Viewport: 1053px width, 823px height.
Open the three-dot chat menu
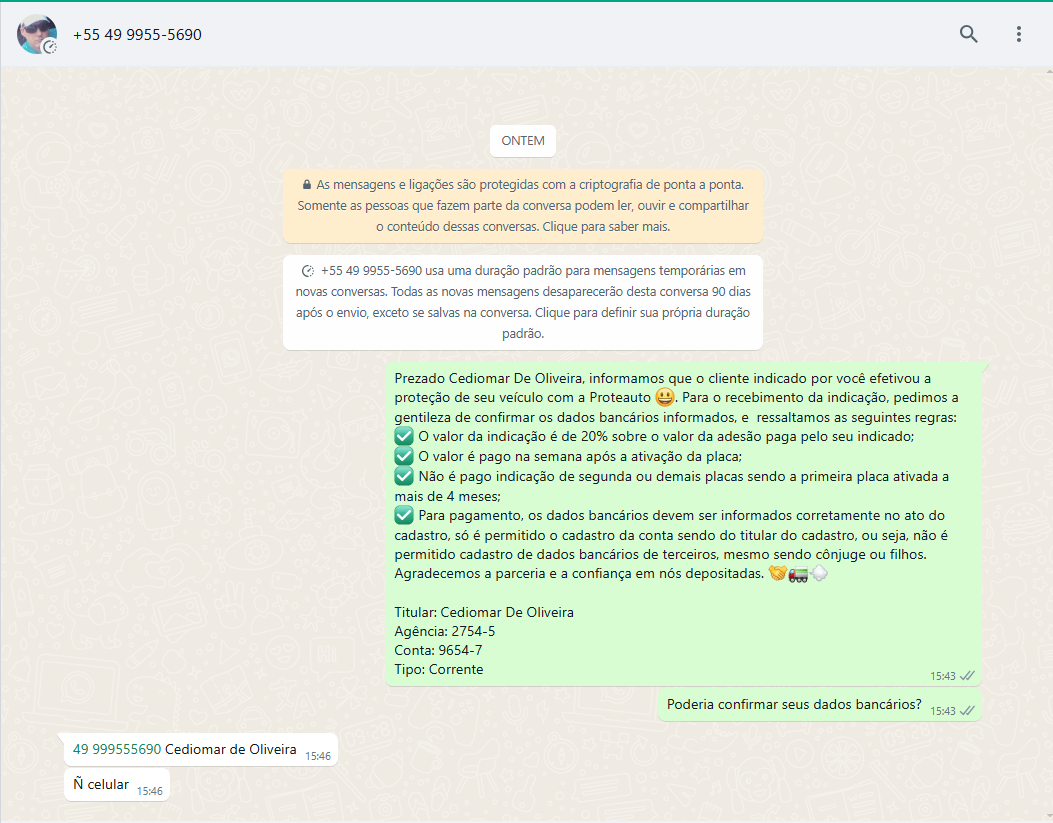[x=1018, y=34]
